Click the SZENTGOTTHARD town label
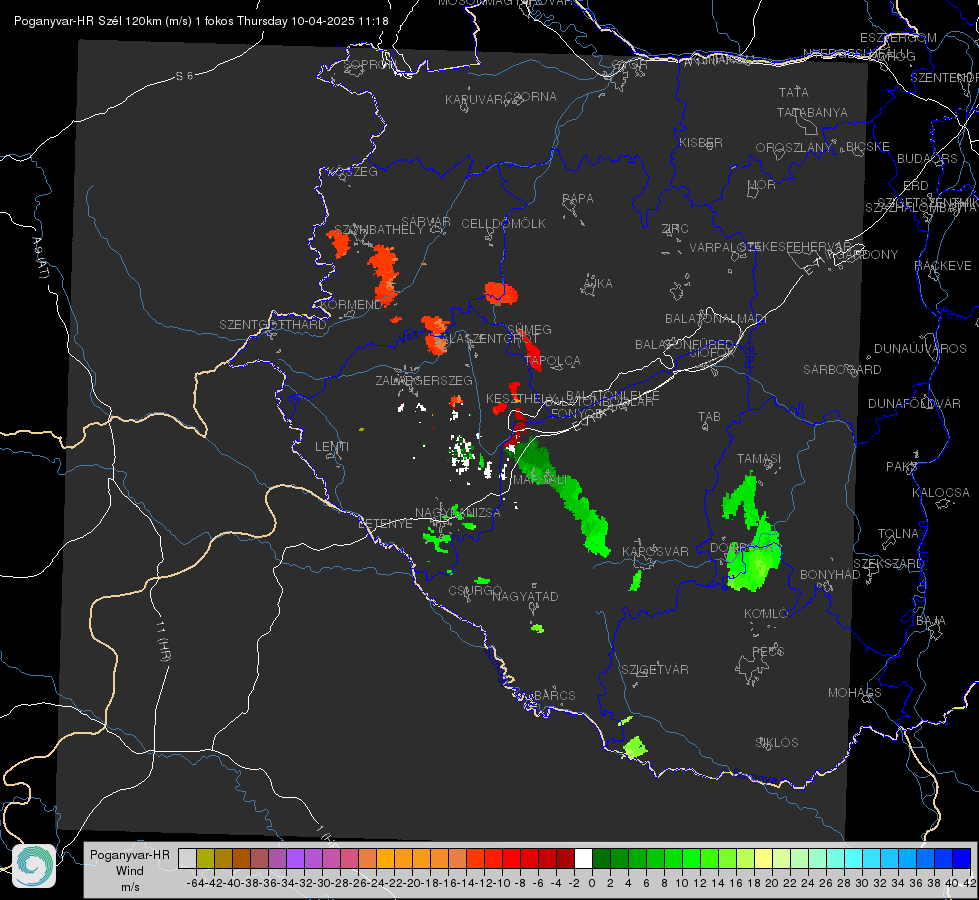The width and height of the screenshot is (979, 900). [273, 325]
